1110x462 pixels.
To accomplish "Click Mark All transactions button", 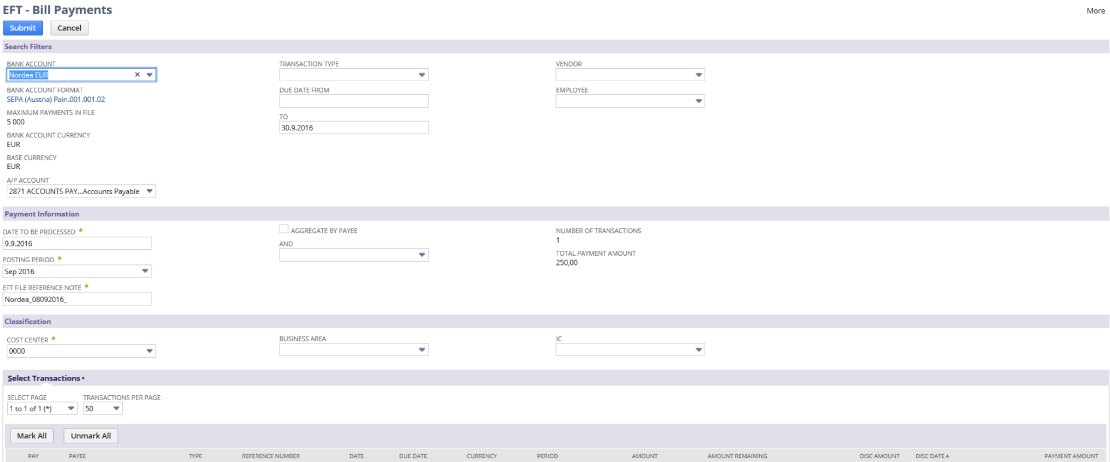I will (32, 436).
